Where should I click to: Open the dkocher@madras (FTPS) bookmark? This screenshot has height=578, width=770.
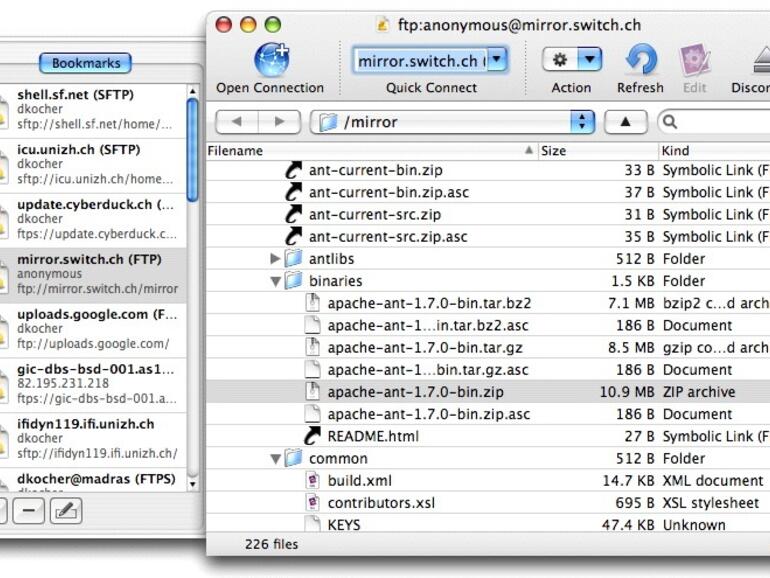click(x=93, y=480)
